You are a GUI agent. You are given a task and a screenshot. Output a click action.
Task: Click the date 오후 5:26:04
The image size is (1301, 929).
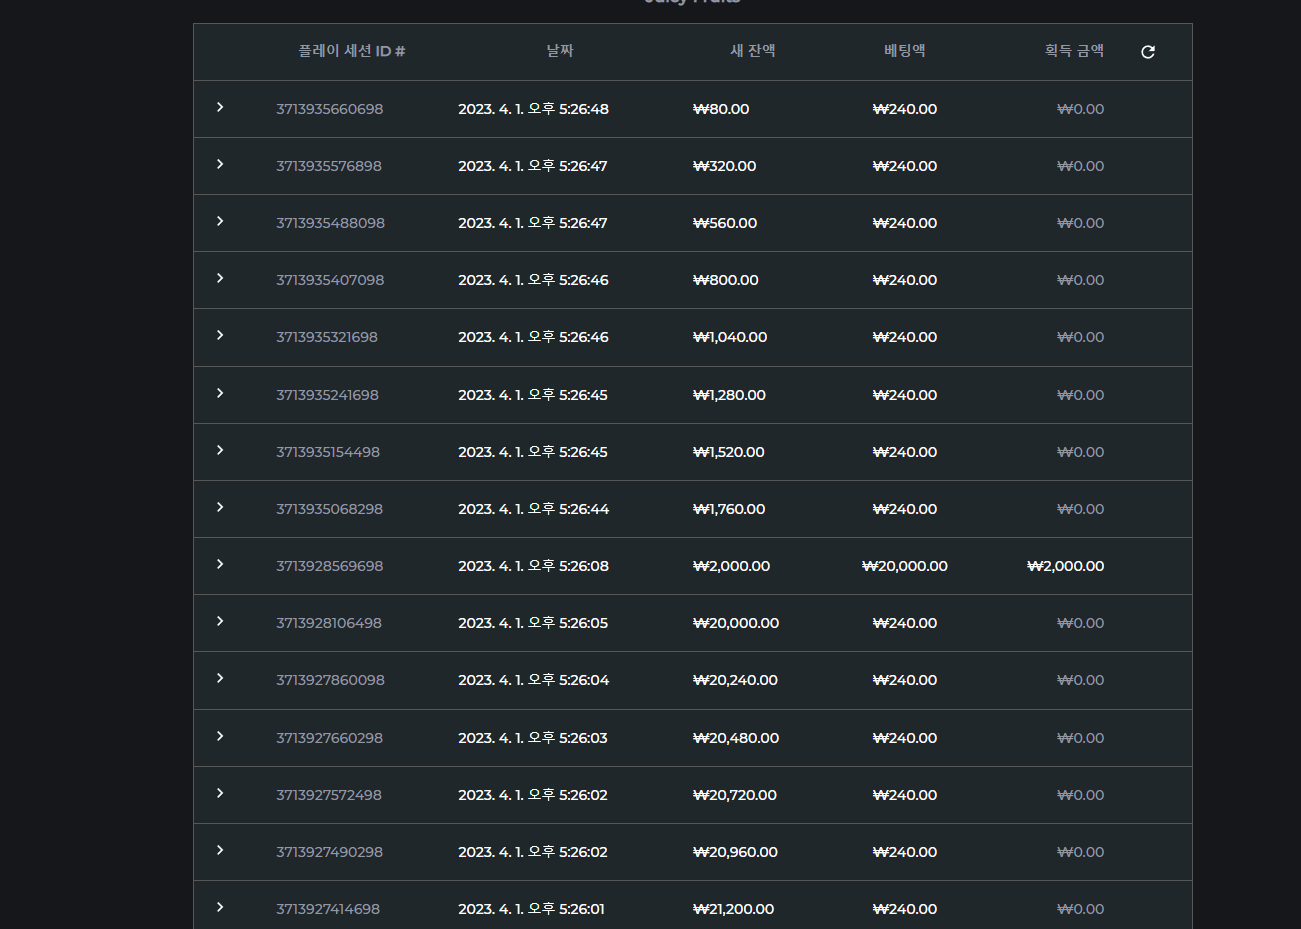533,680
